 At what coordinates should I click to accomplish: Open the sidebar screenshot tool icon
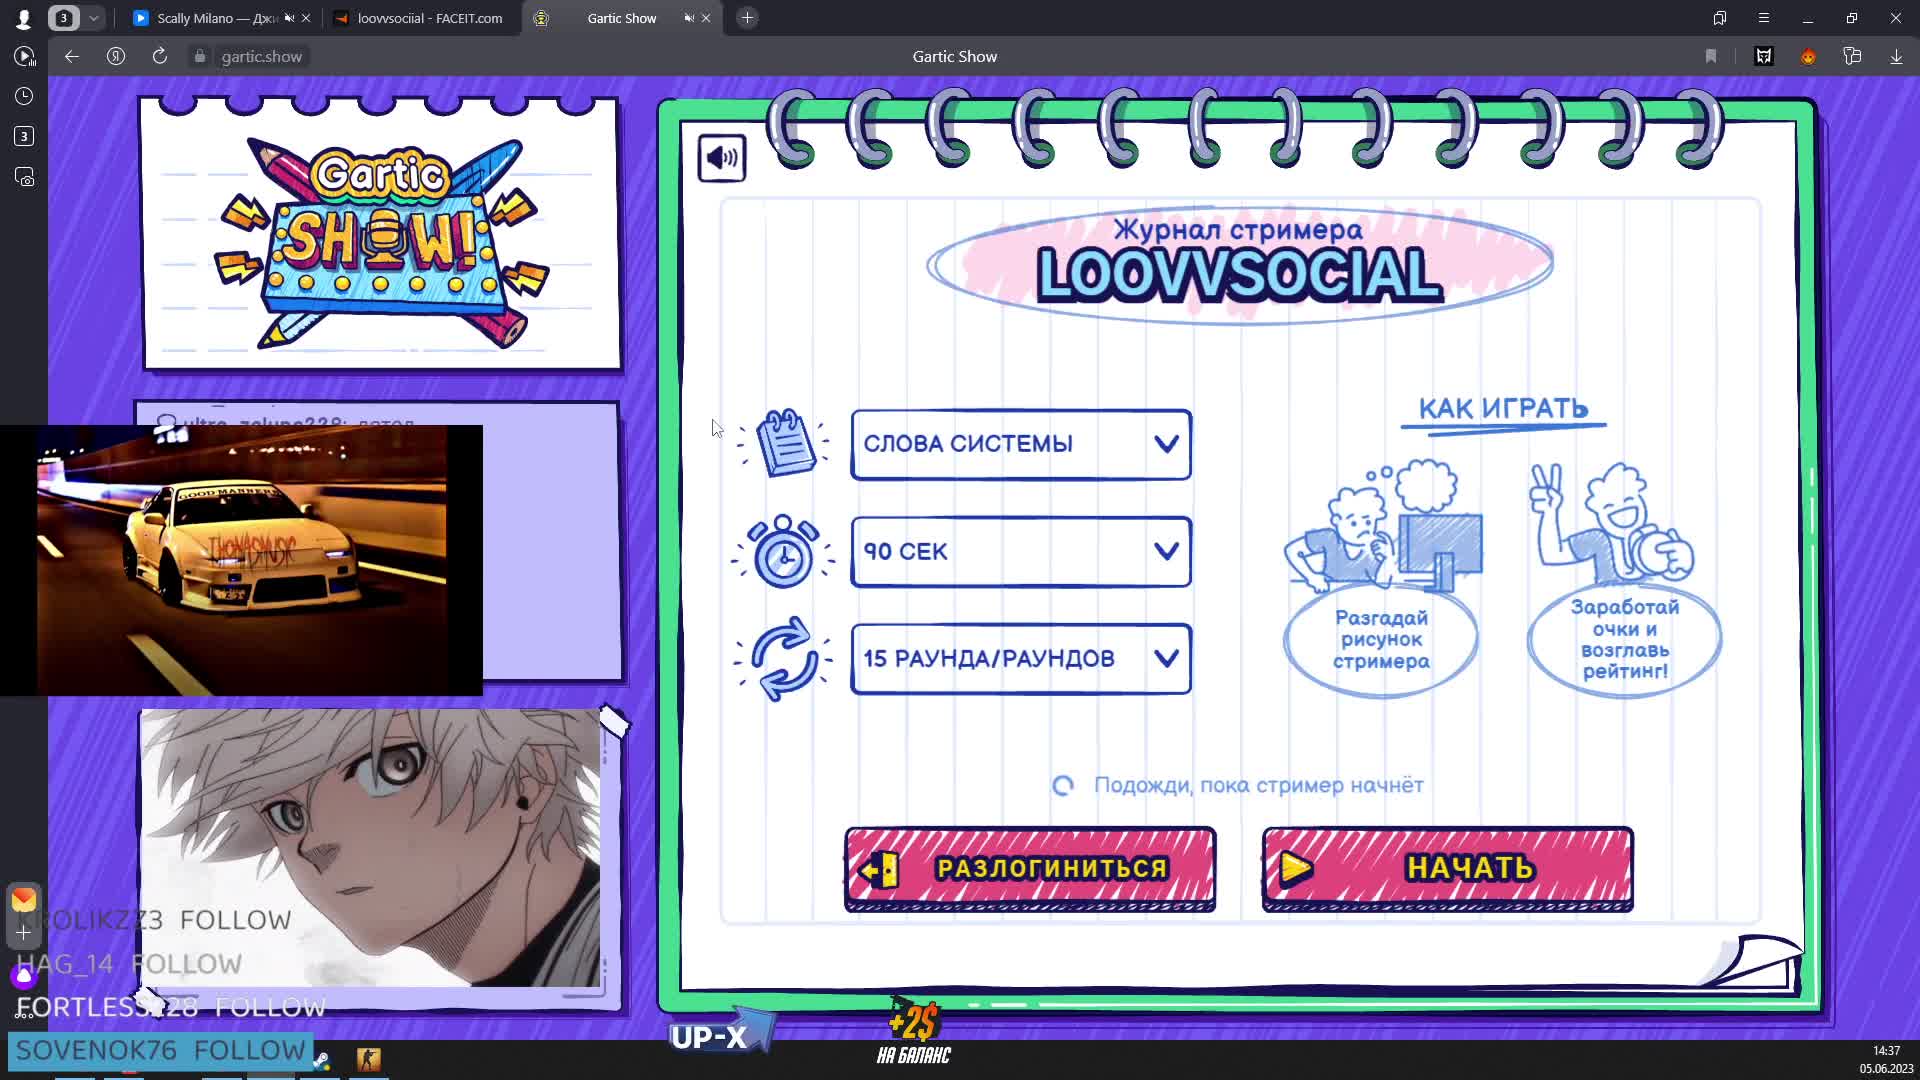click(x=24, y=177)
